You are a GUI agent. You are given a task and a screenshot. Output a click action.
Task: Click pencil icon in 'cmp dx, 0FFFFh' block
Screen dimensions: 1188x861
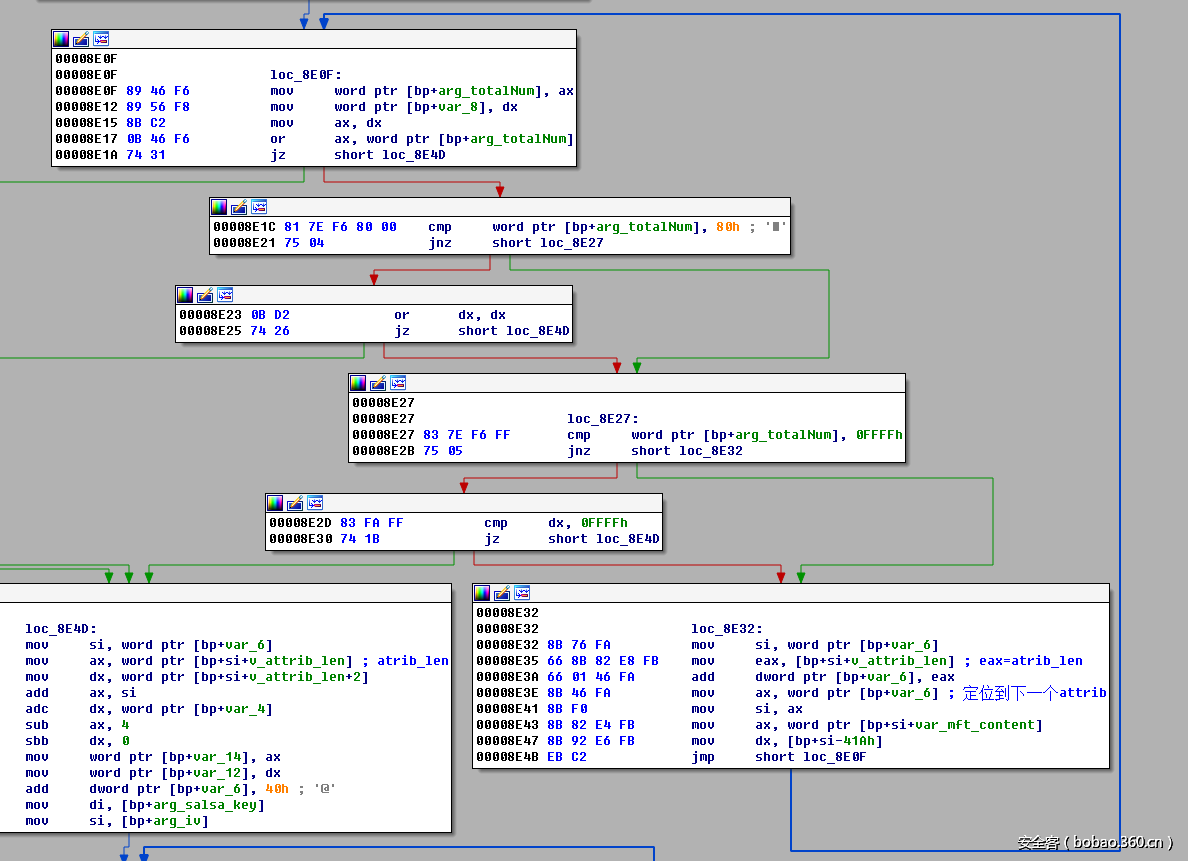295,503
